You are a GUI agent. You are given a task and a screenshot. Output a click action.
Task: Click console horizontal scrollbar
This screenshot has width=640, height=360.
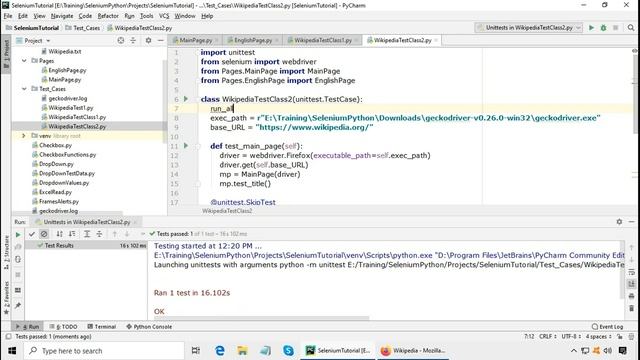pyautogui.click(x=261, y=318)
